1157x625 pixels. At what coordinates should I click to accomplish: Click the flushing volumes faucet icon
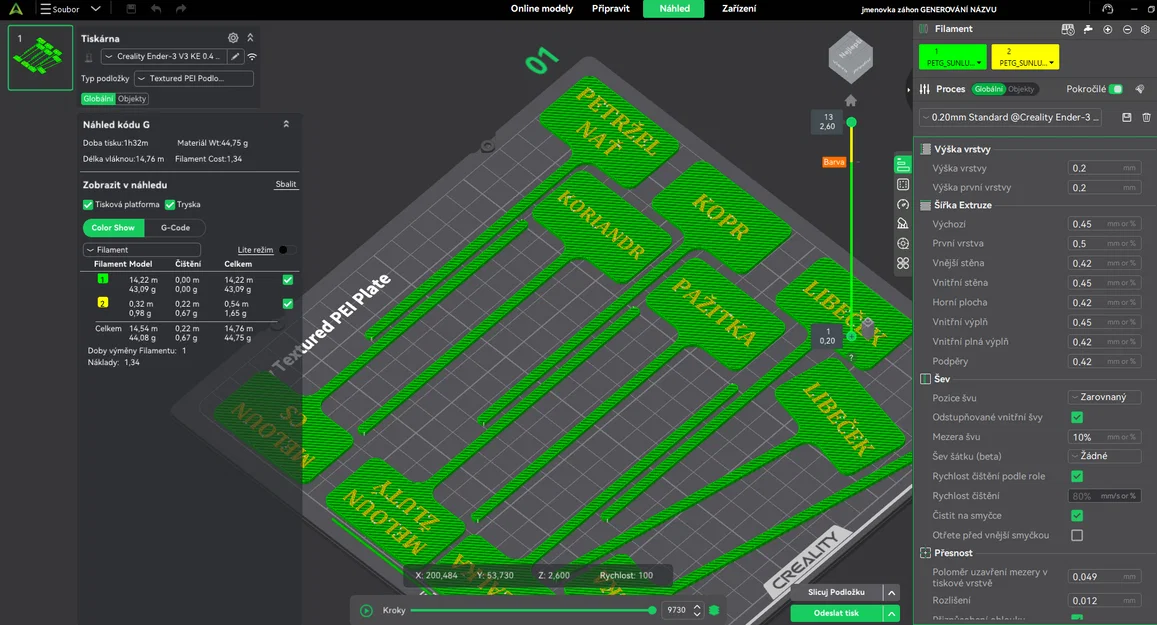click(1088, 29)
